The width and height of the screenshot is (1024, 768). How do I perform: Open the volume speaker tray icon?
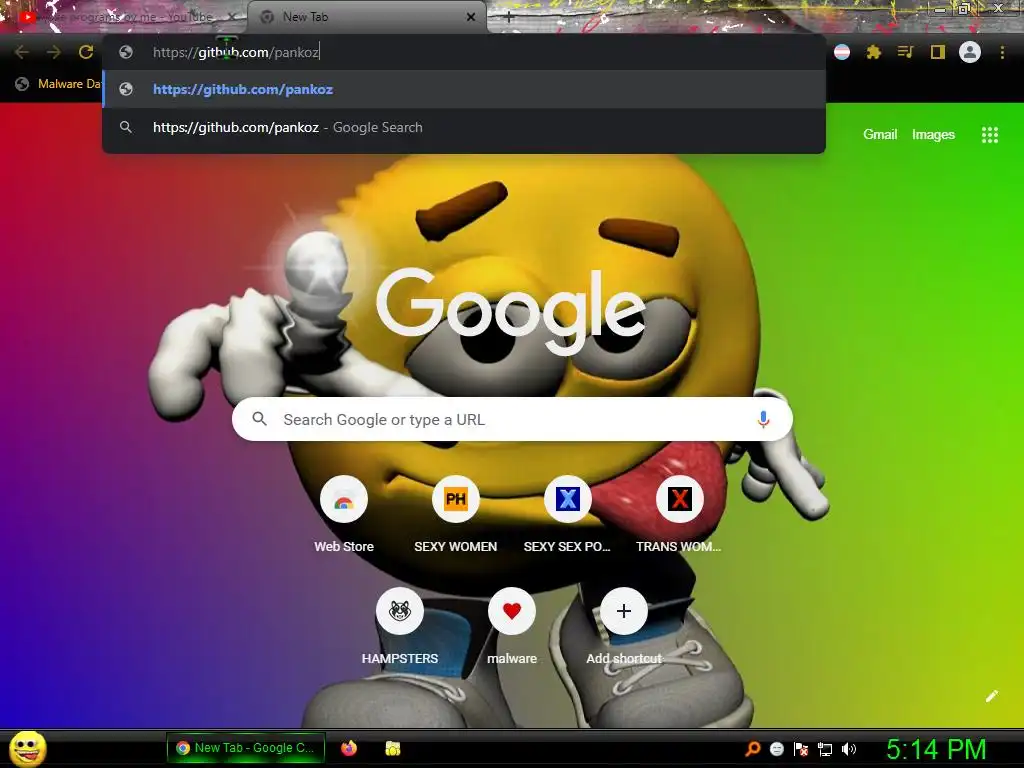tap(848, 749)
